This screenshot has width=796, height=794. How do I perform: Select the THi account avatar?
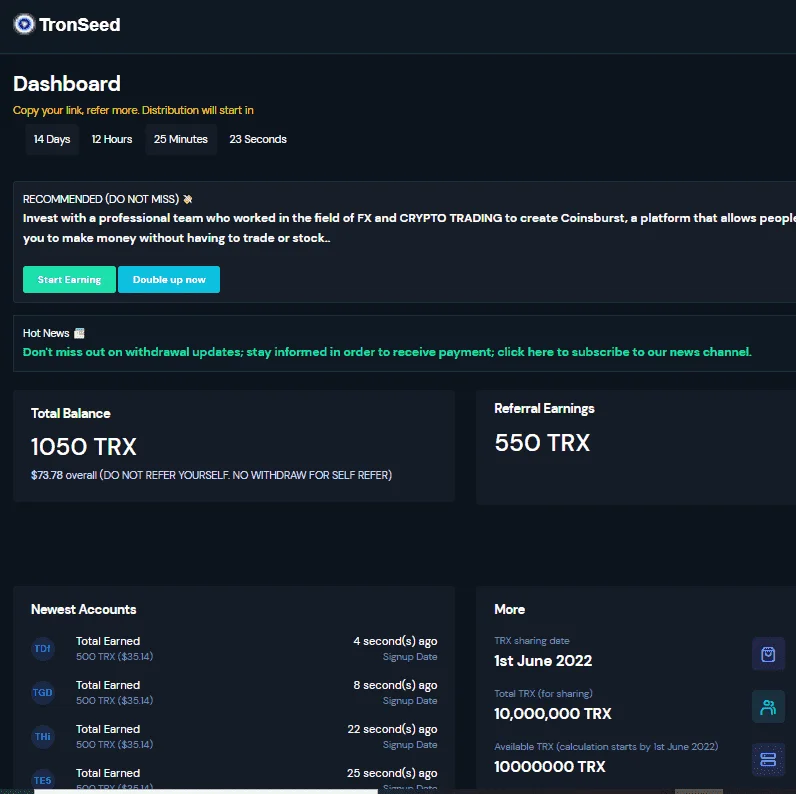click(x=43, y=736)
